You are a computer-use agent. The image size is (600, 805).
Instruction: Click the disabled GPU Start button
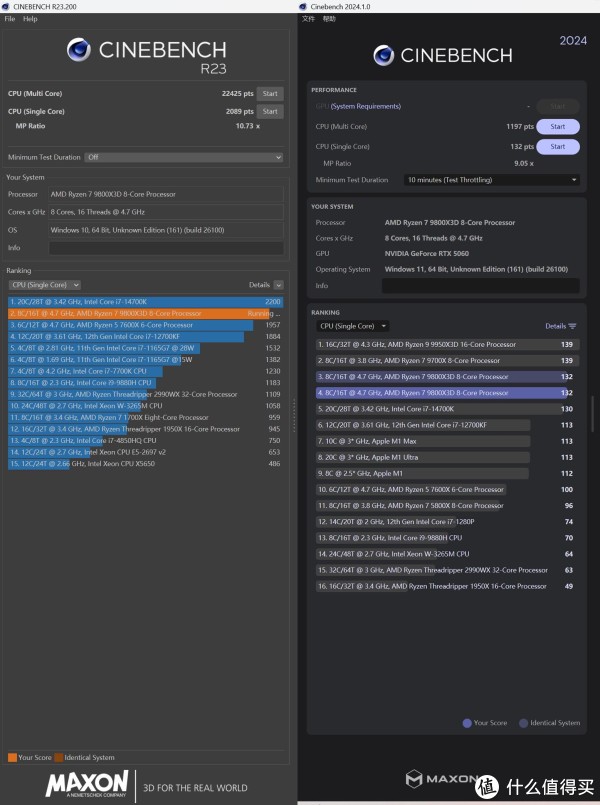coord(558,106)
